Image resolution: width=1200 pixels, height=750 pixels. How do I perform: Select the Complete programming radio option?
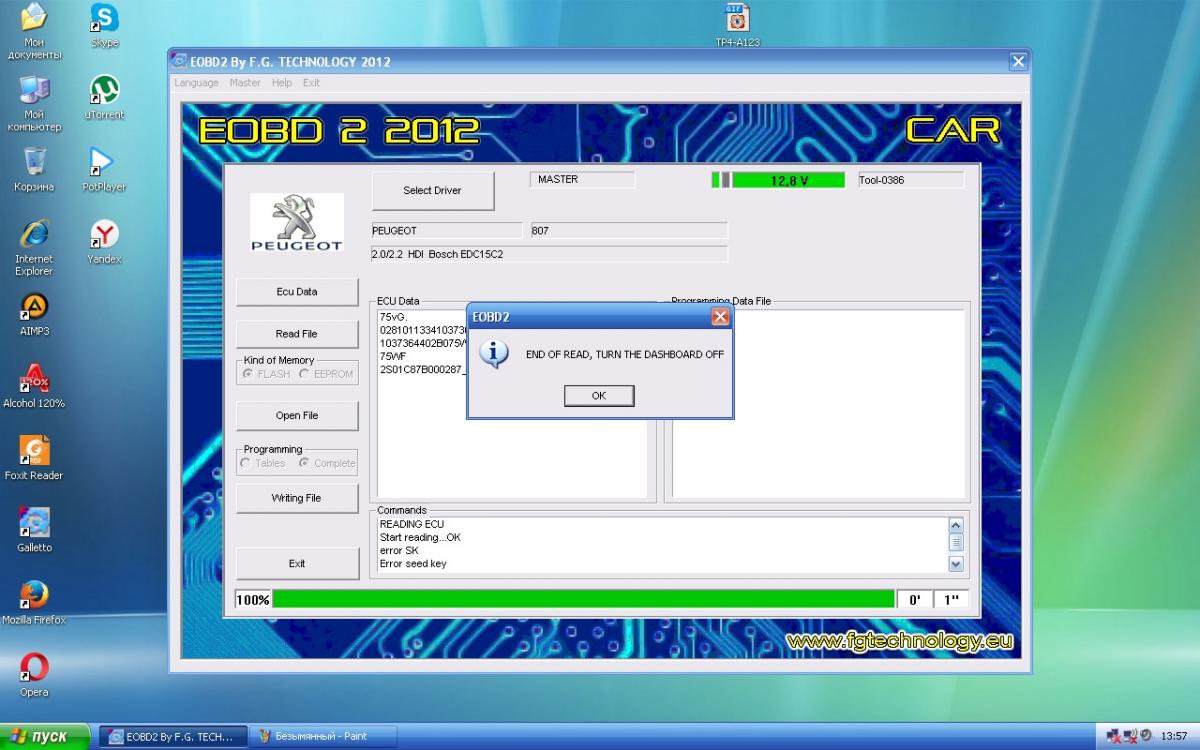(327, 463)
